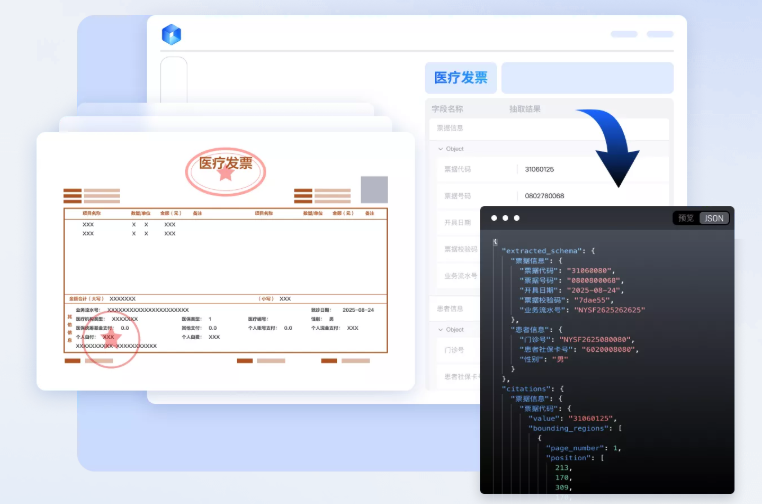Click the second pill button in top-right header
The image size is (762, 504).
(660, 34)
